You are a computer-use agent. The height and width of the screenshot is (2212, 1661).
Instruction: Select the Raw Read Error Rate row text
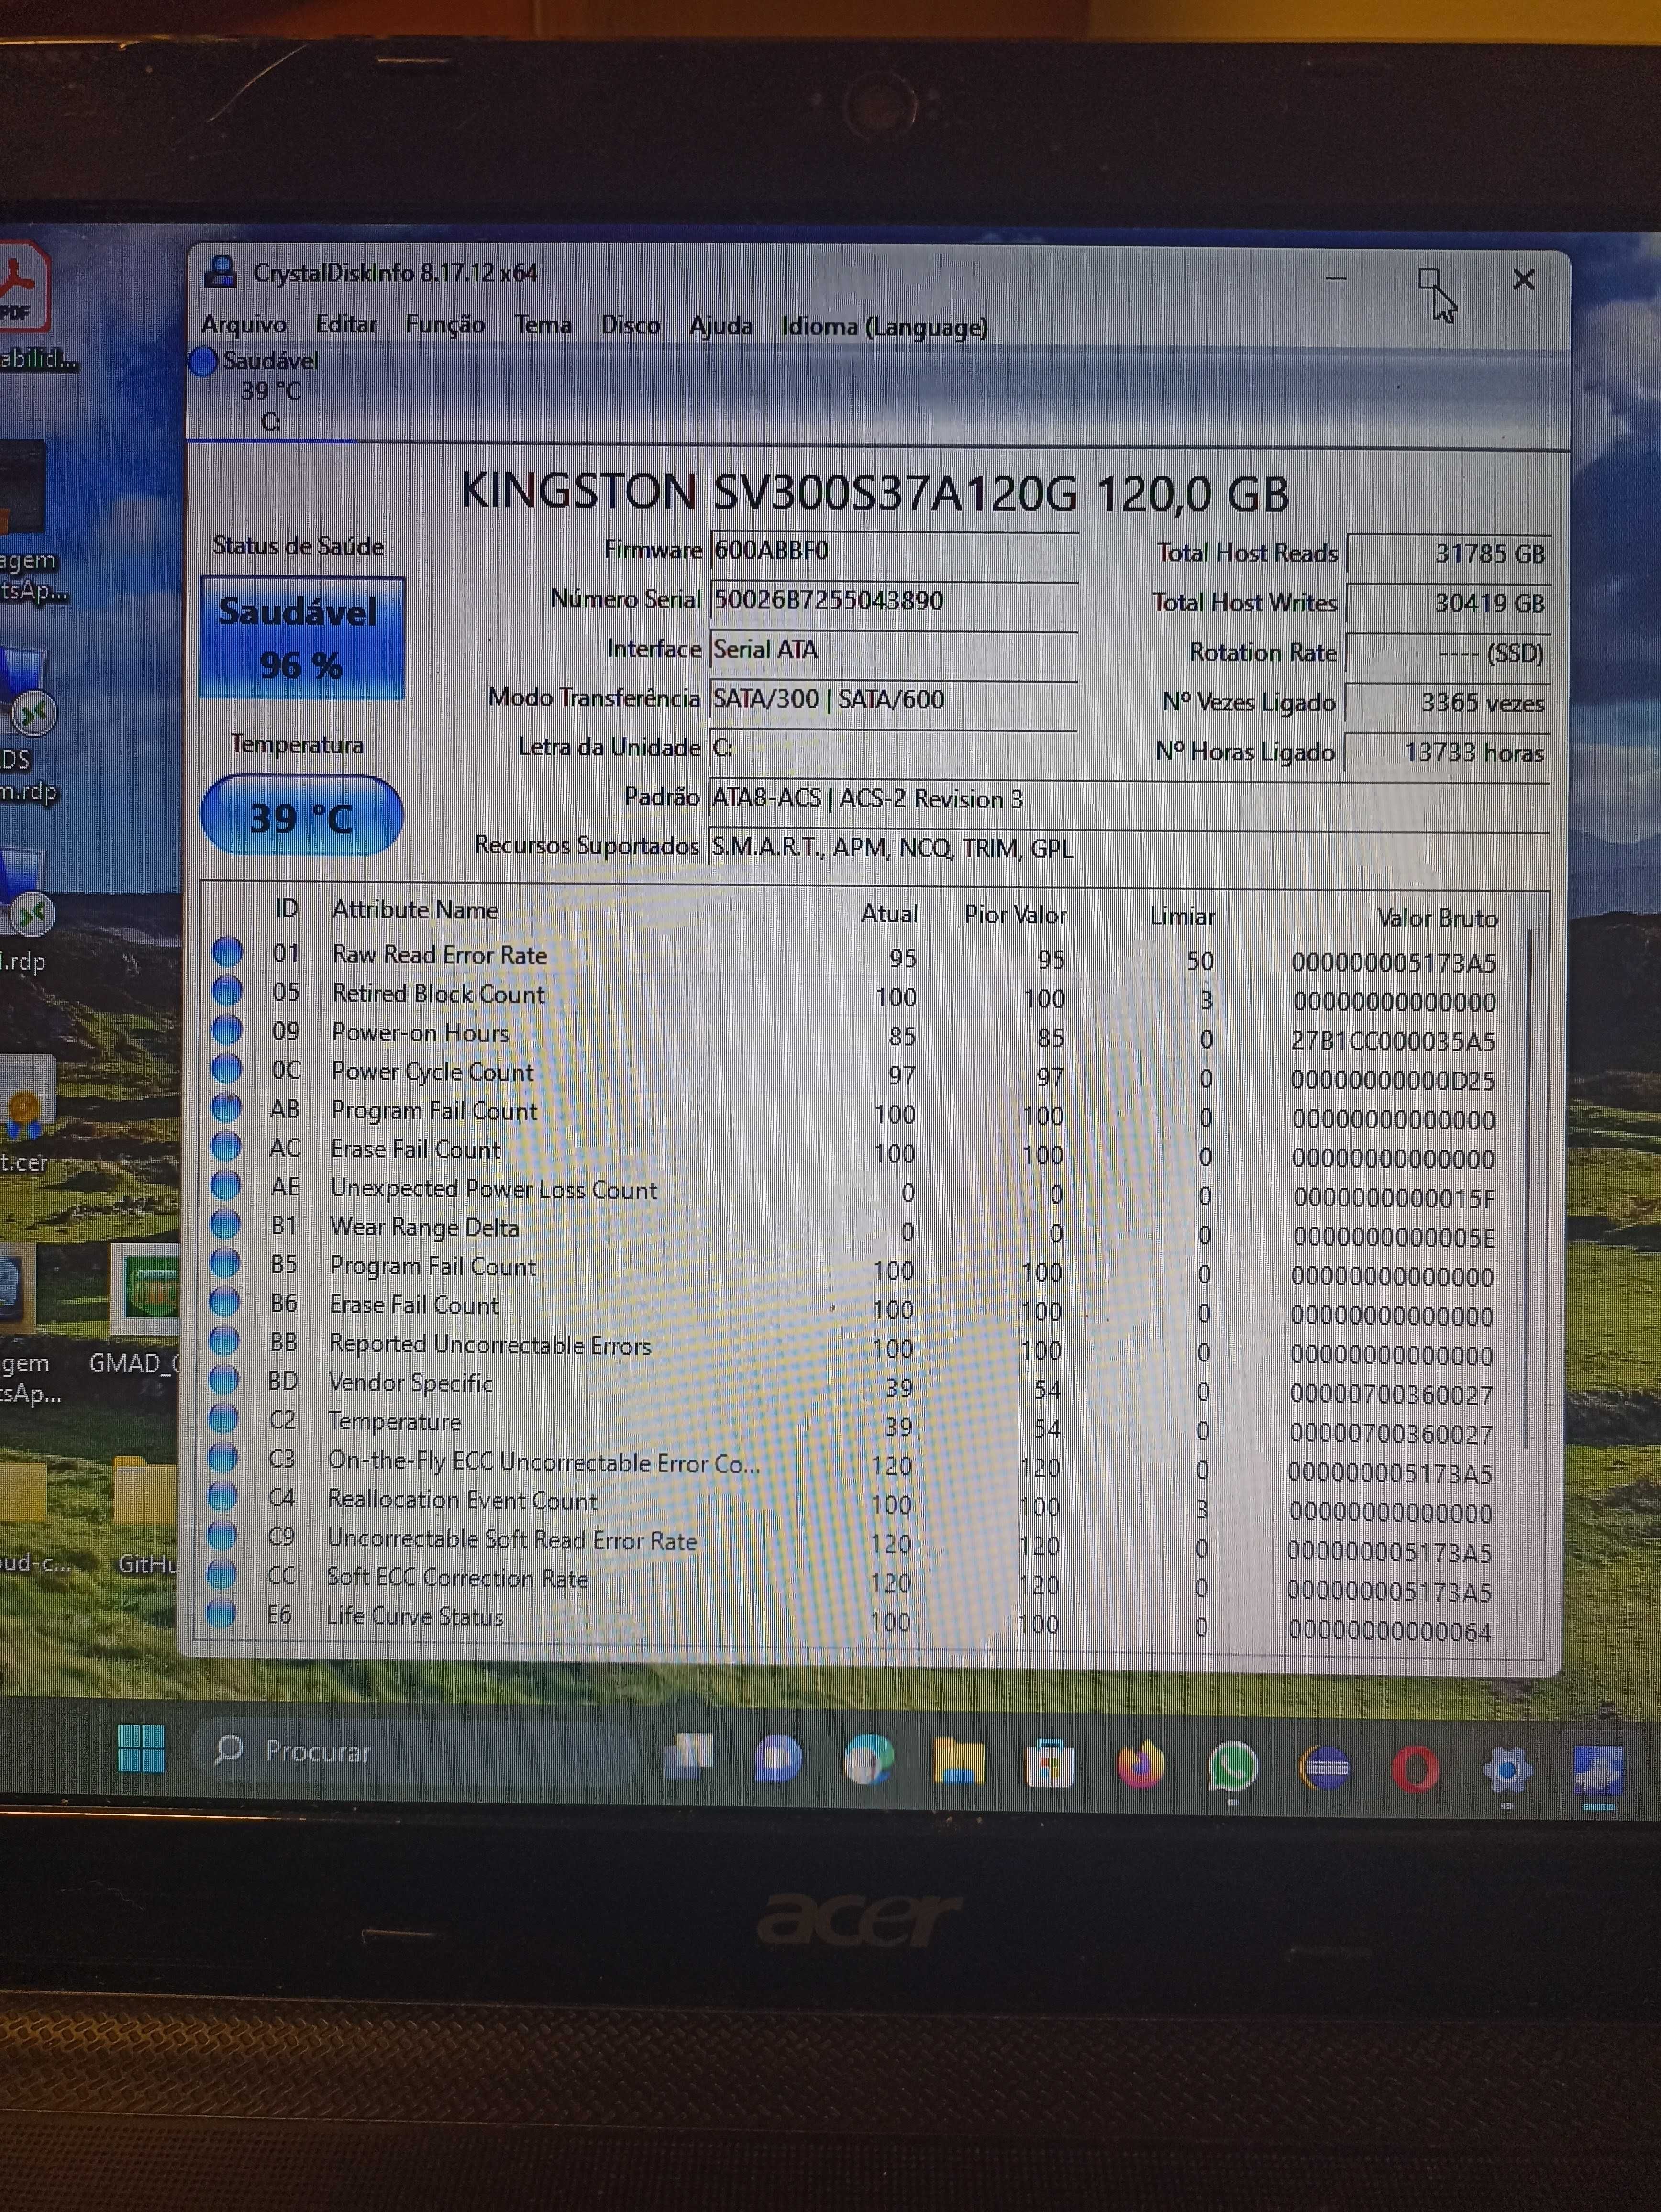pyautogui.click(x=440, y=955)
